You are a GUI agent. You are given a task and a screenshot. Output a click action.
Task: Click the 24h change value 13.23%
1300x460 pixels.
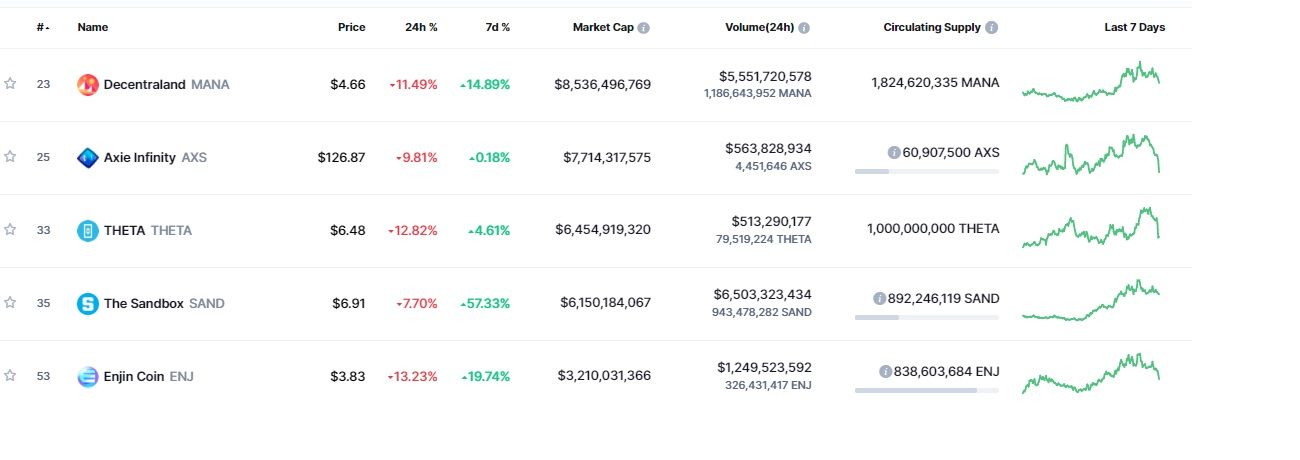pos(413,377)
